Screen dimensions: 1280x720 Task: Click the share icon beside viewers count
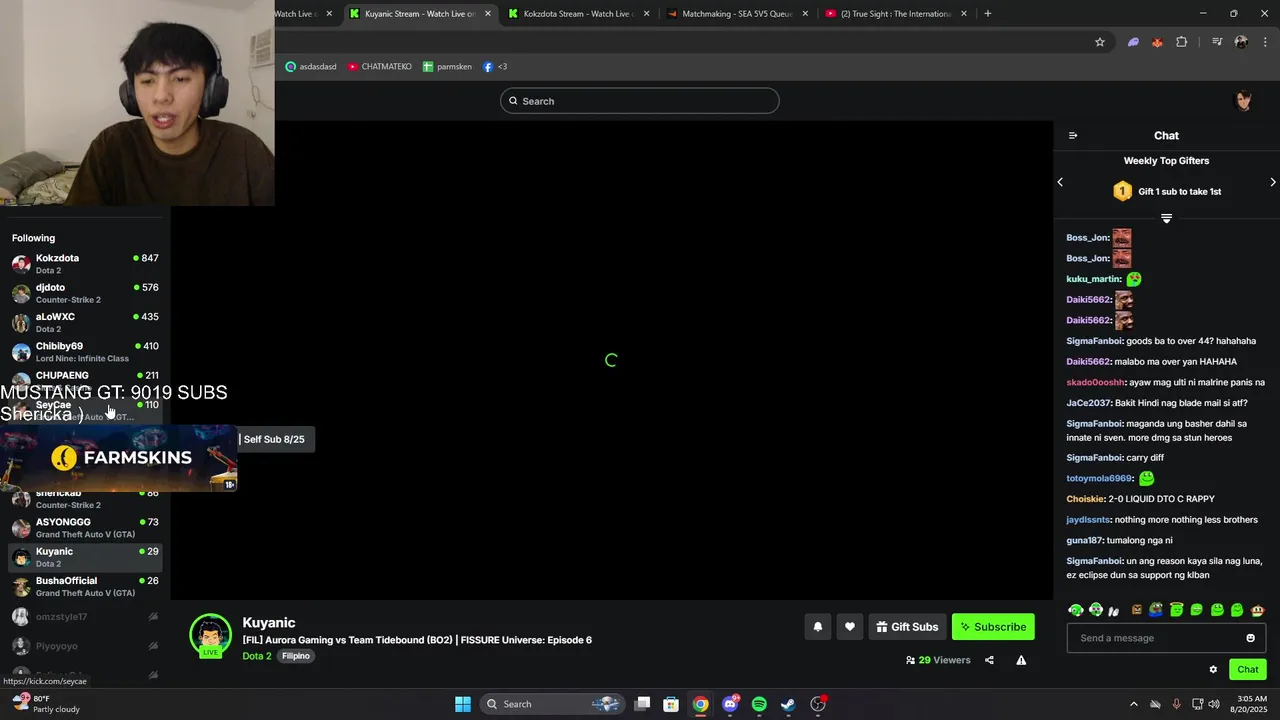[x=989, y=660]
